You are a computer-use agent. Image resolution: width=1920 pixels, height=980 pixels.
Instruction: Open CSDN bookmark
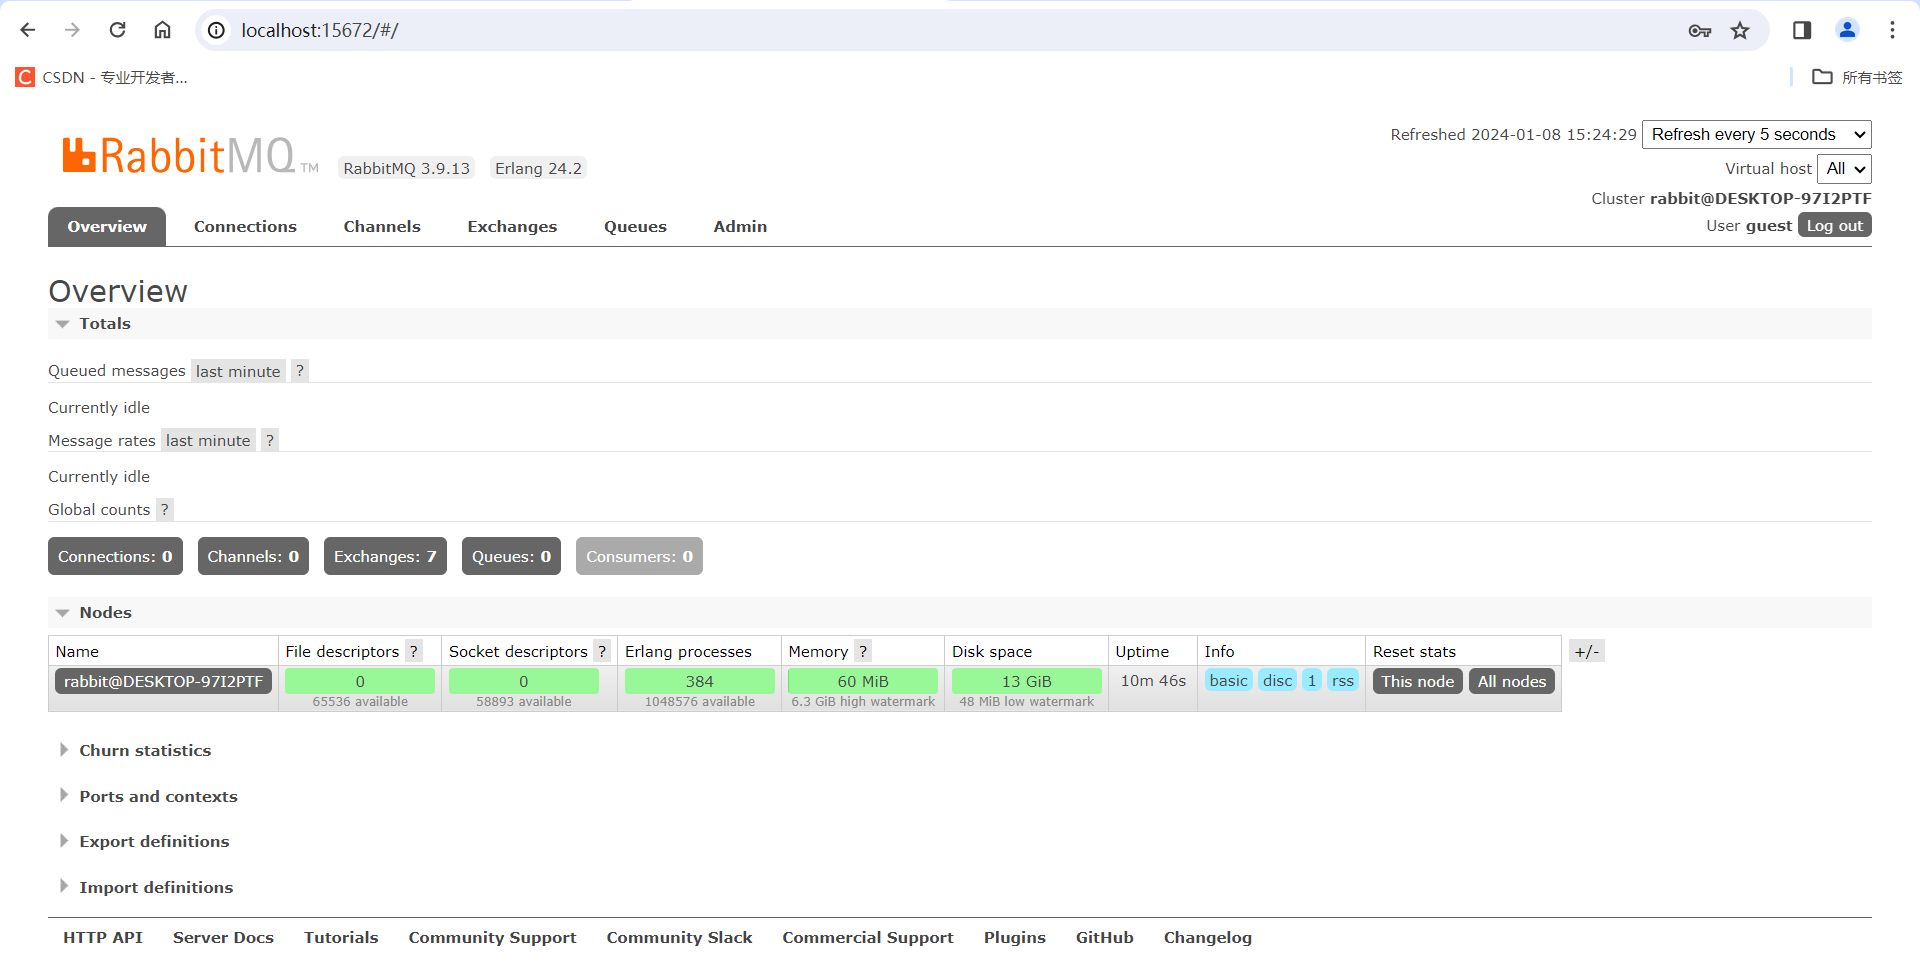(x=102, y=77)
